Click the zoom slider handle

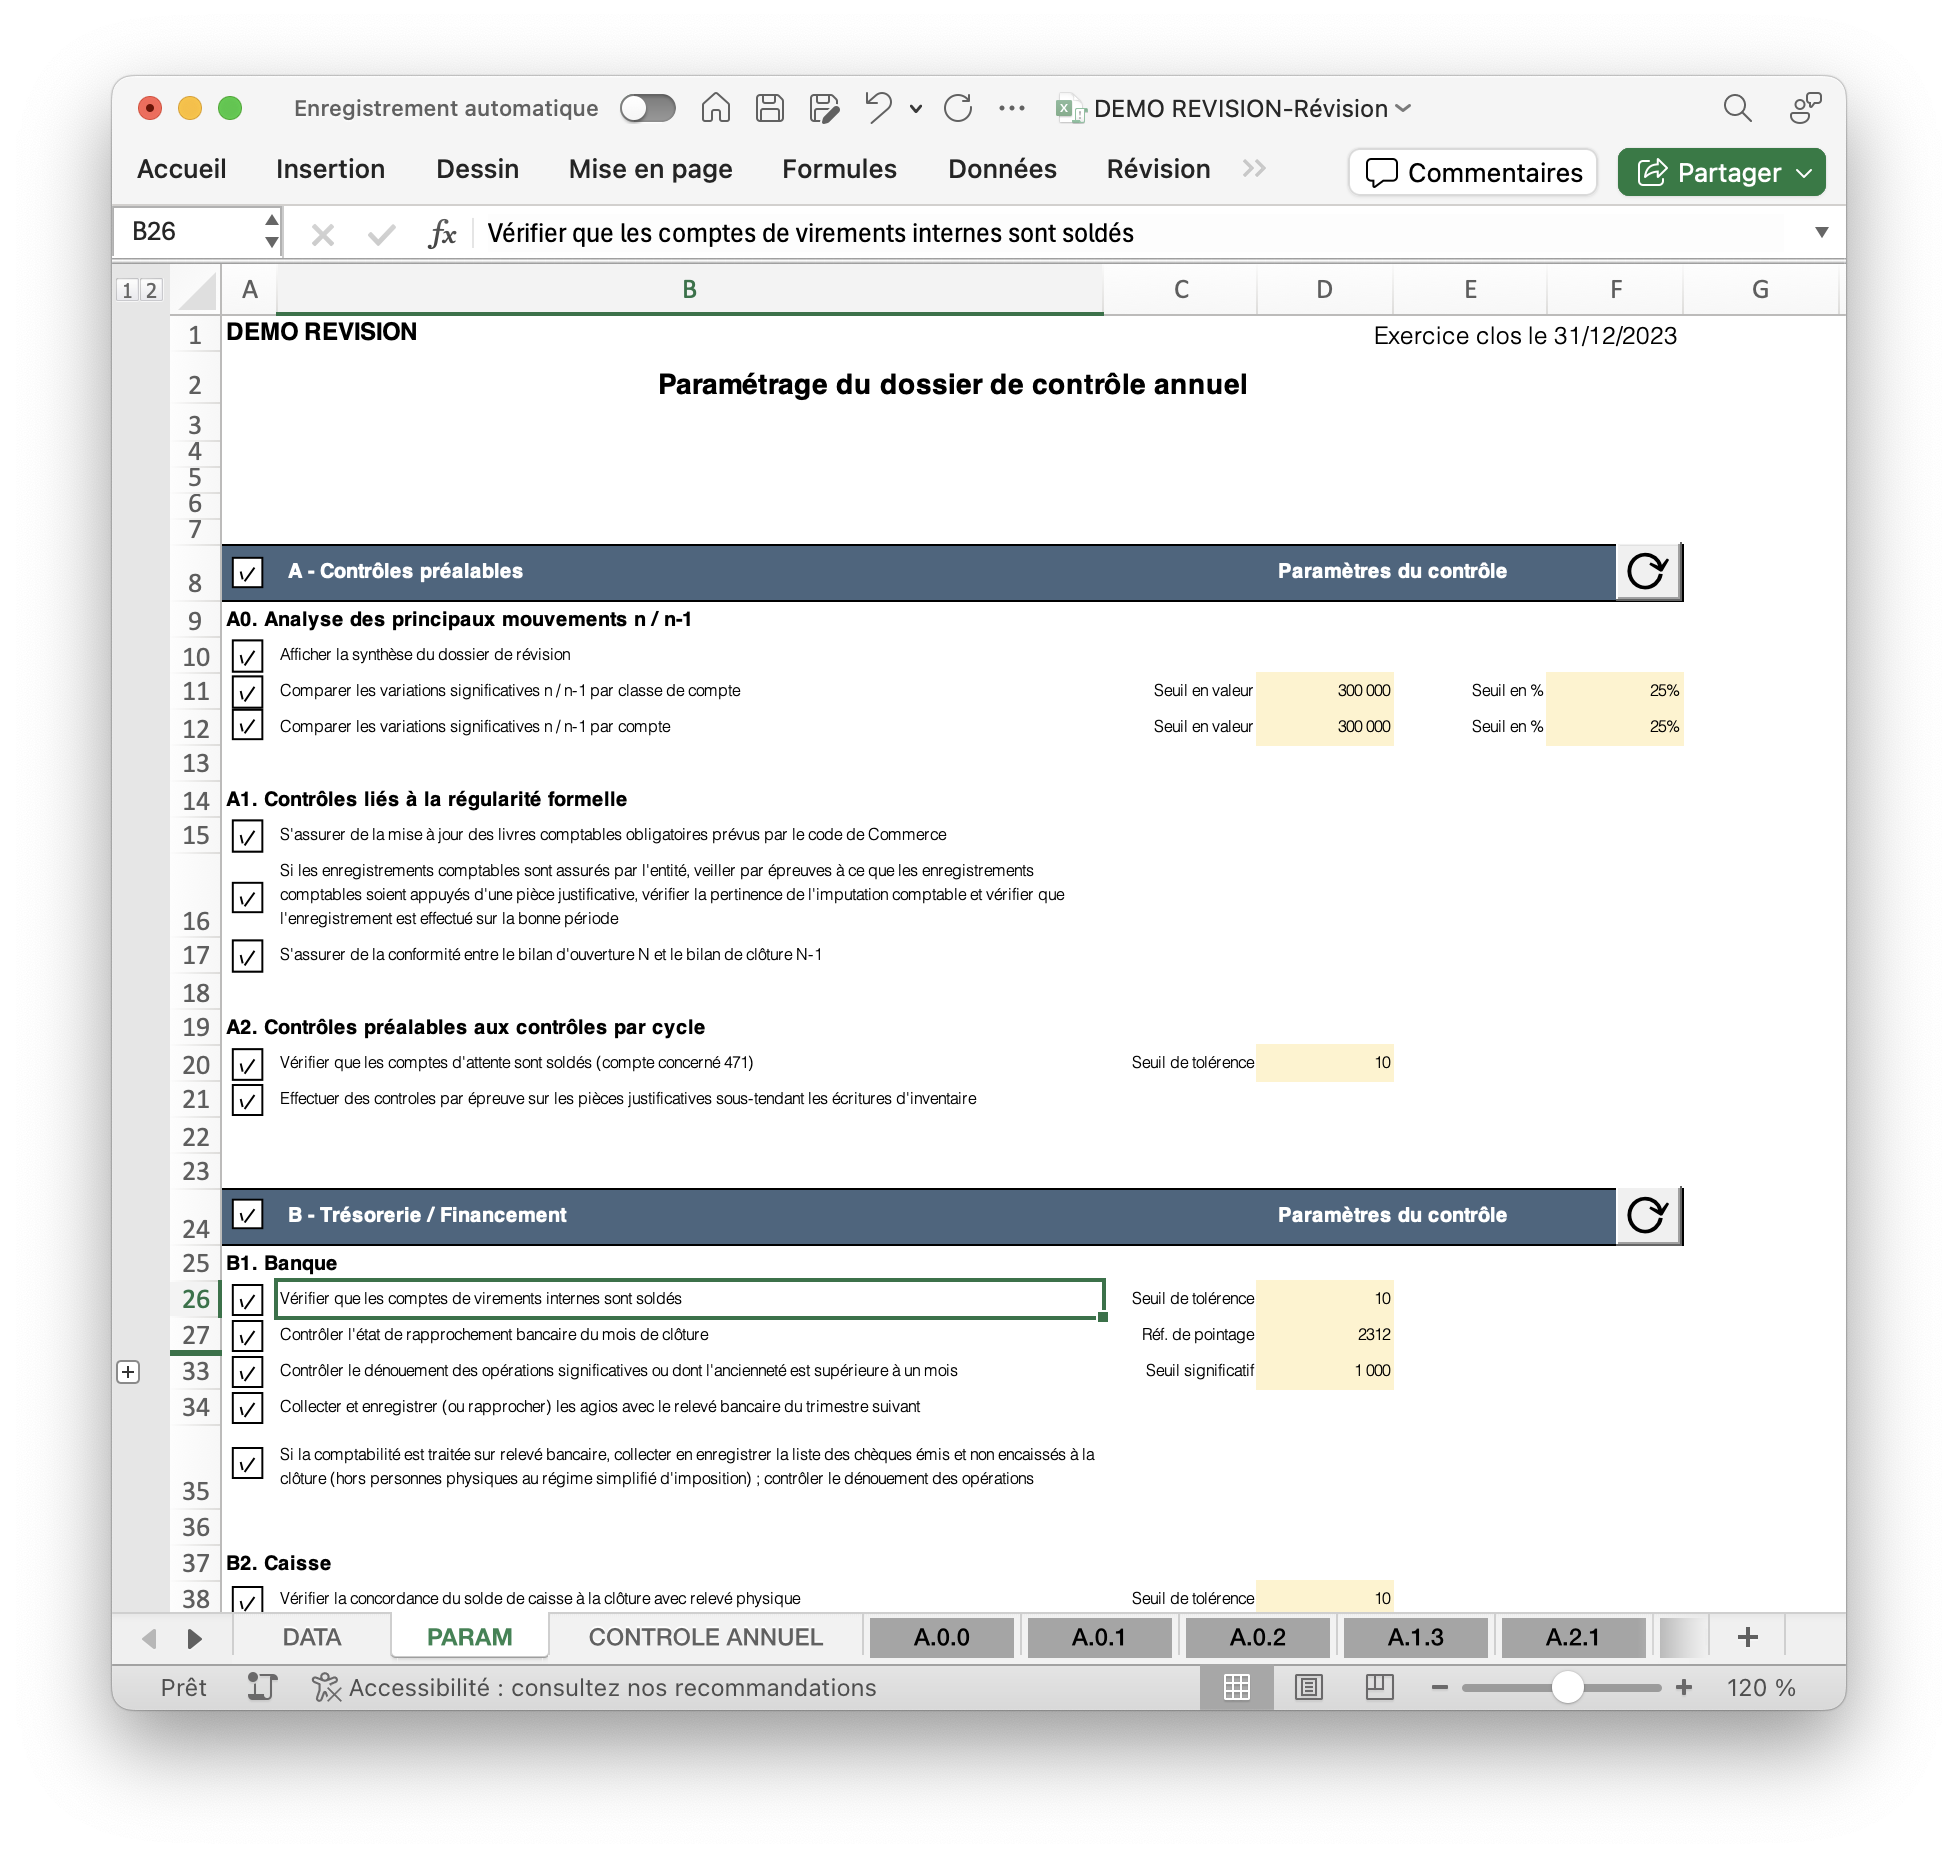(1568, 1688)
